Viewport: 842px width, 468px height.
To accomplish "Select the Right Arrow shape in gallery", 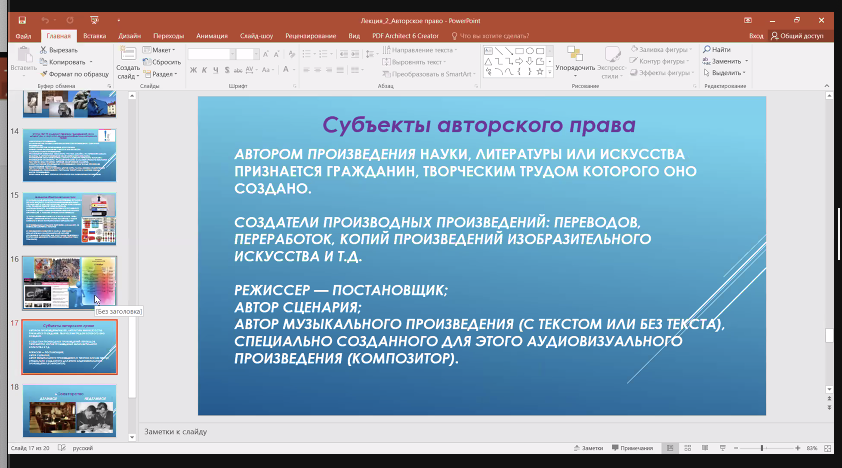I will click(x=519, y=61).
